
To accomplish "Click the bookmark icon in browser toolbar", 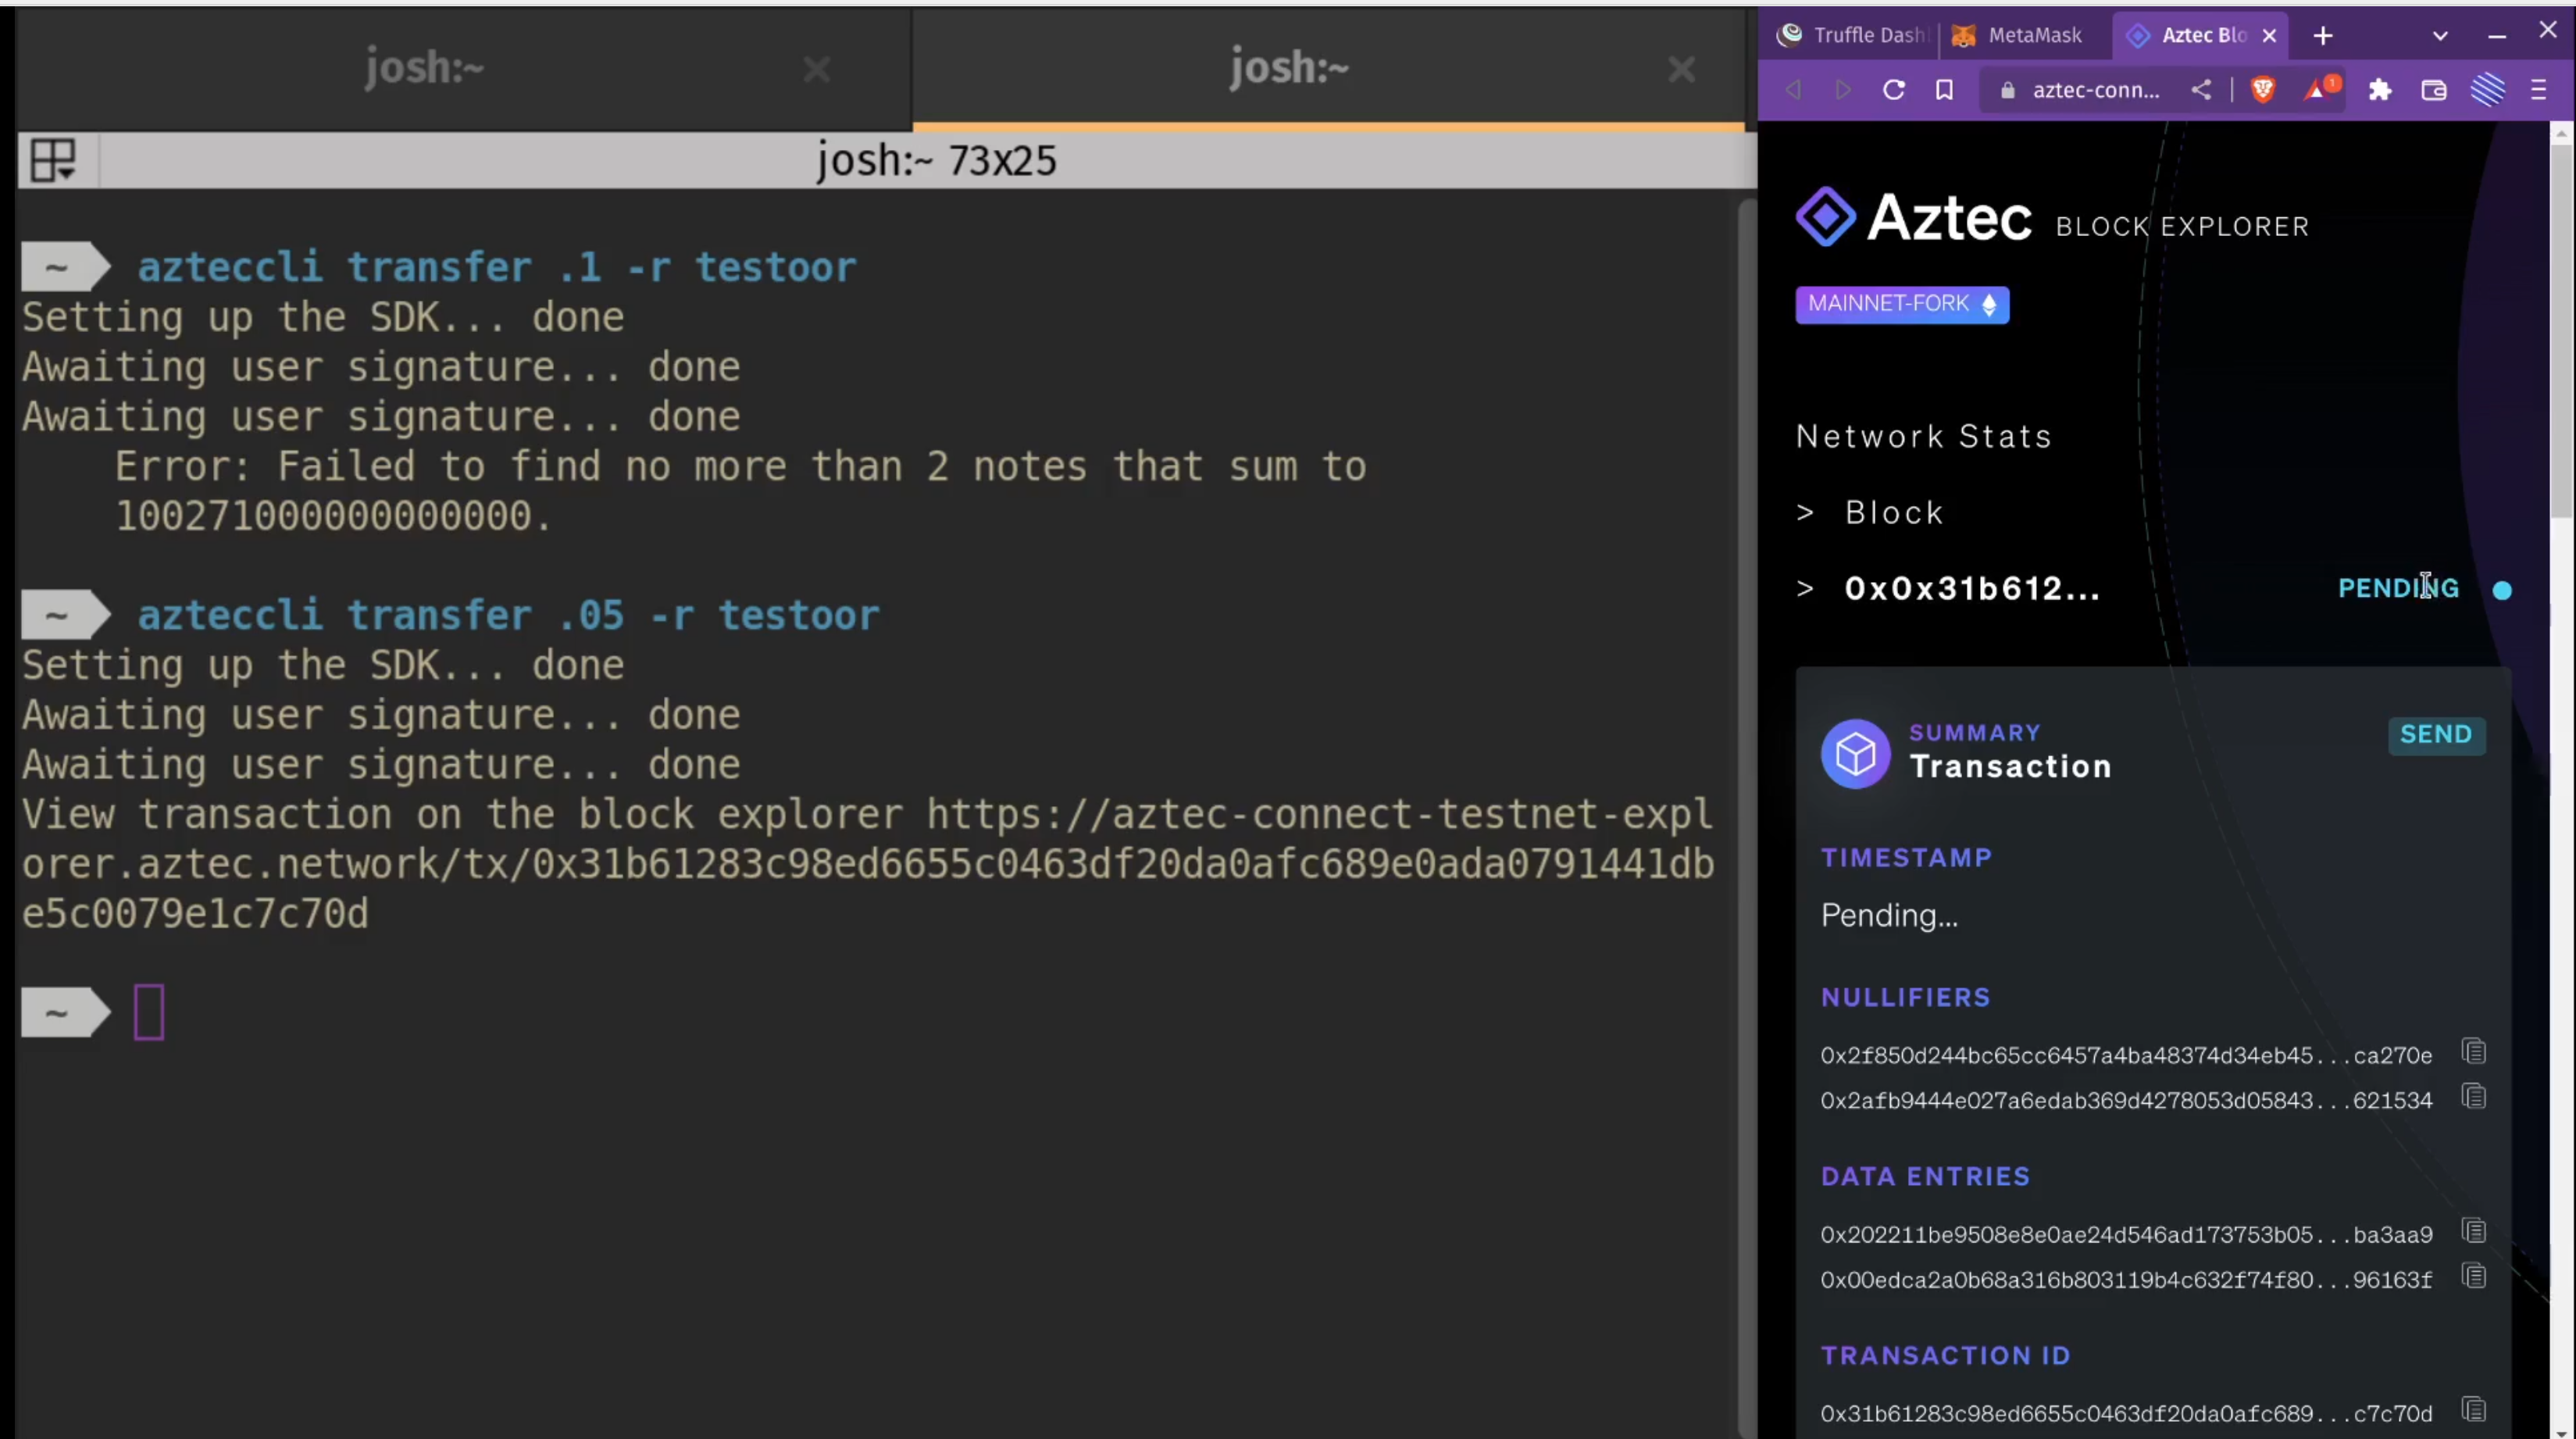I will [1944, 90].
